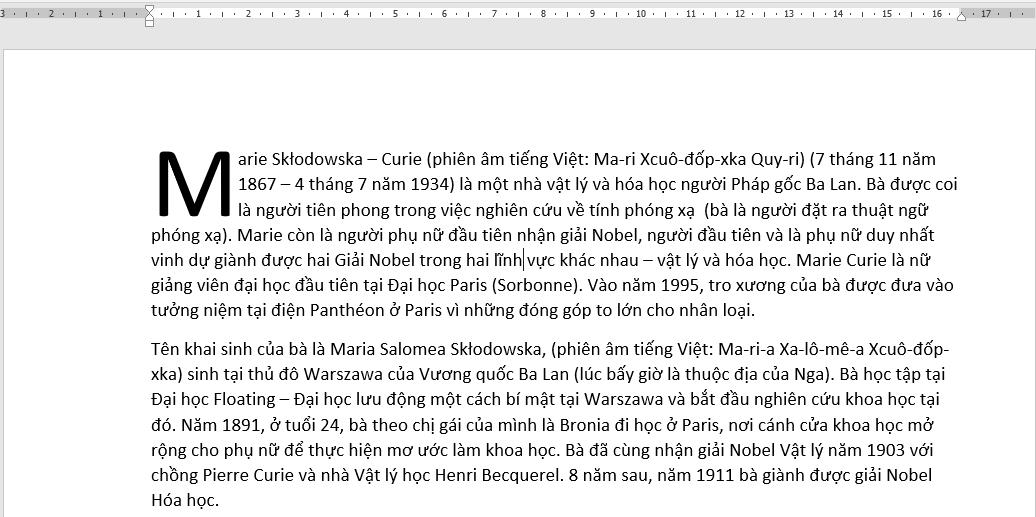Click the phrase "tro xương"
1036x517 pixels.
(x=745, y=286)
